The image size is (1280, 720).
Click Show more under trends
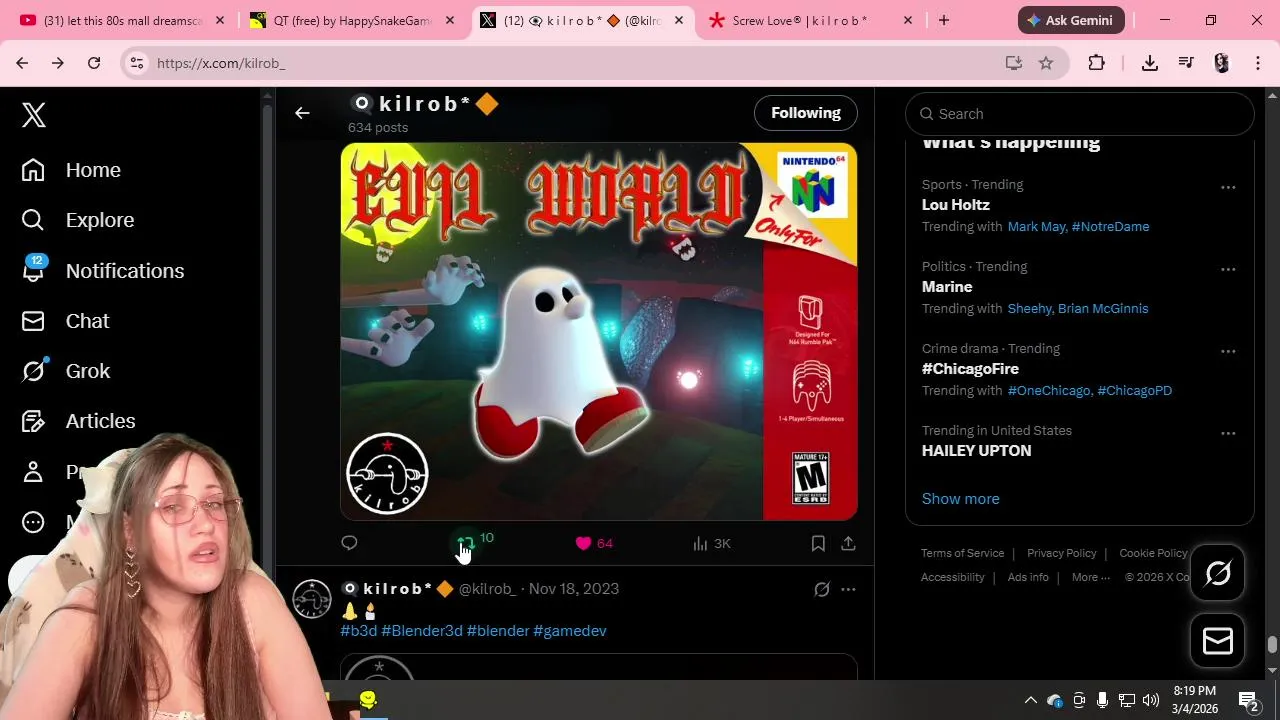pyautogui.click(x=960, y=499)
